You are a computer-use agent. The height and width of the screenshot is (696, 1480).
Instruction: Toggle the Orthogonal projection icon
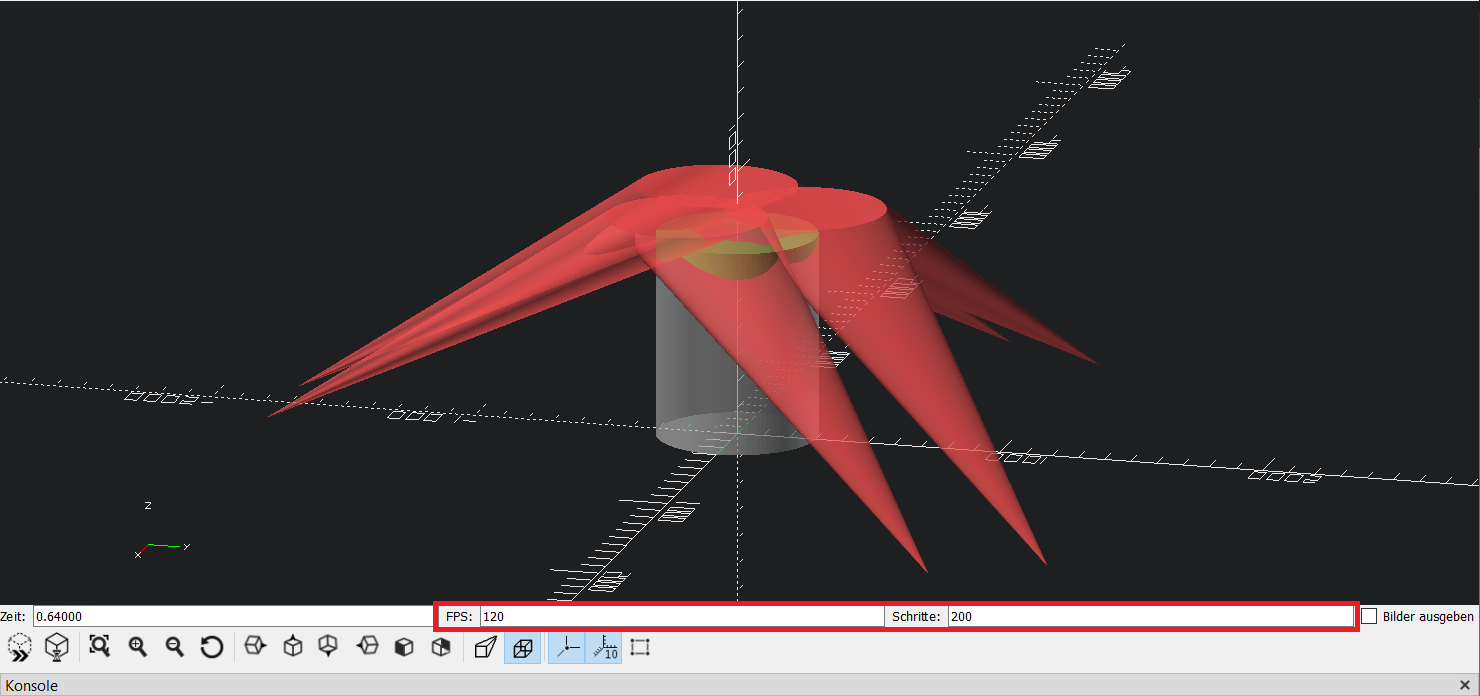coord(522,647)
